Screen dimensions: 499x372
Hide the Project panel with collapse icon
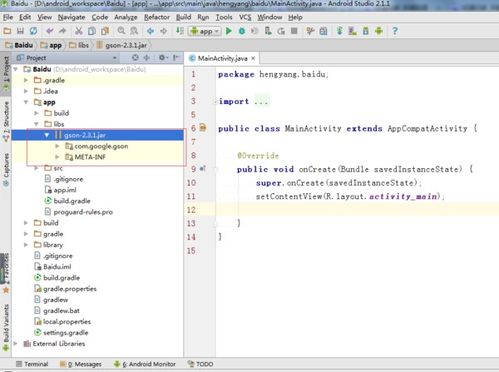[176, 58]
